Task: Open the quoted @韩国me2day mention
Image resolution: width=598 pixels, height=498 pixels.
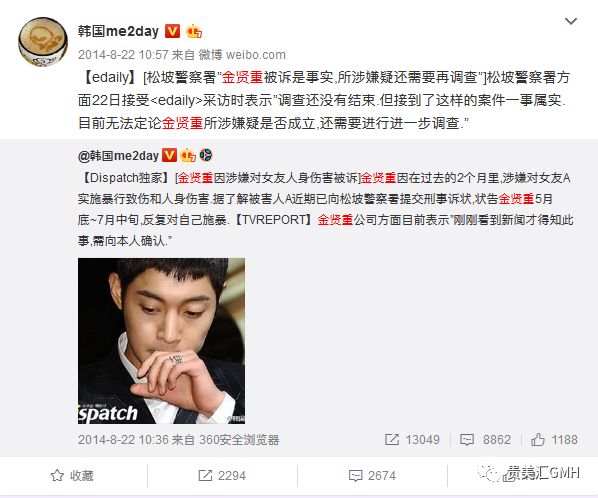Action: [x=118, y=156]
